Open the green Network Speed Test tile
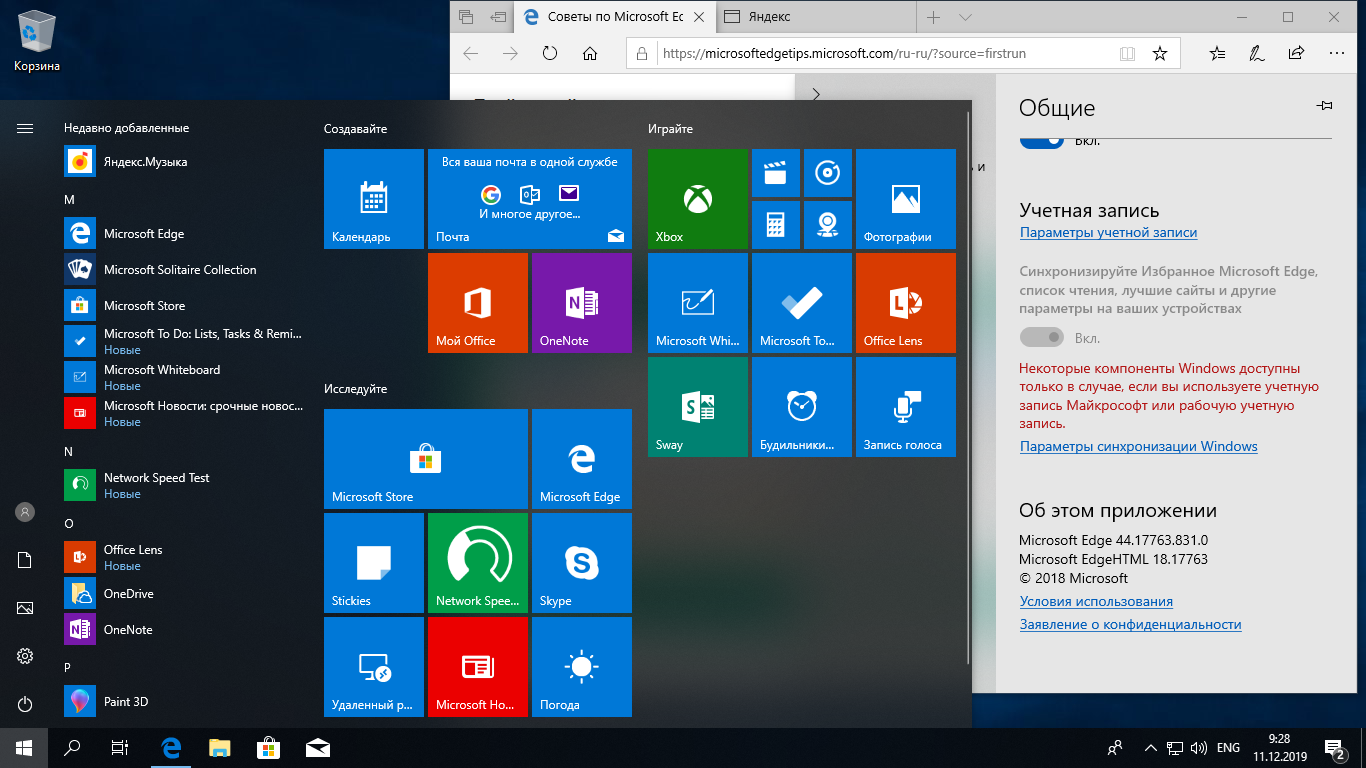The height and width of the screenshot is (768, 1366). (478, 563)
